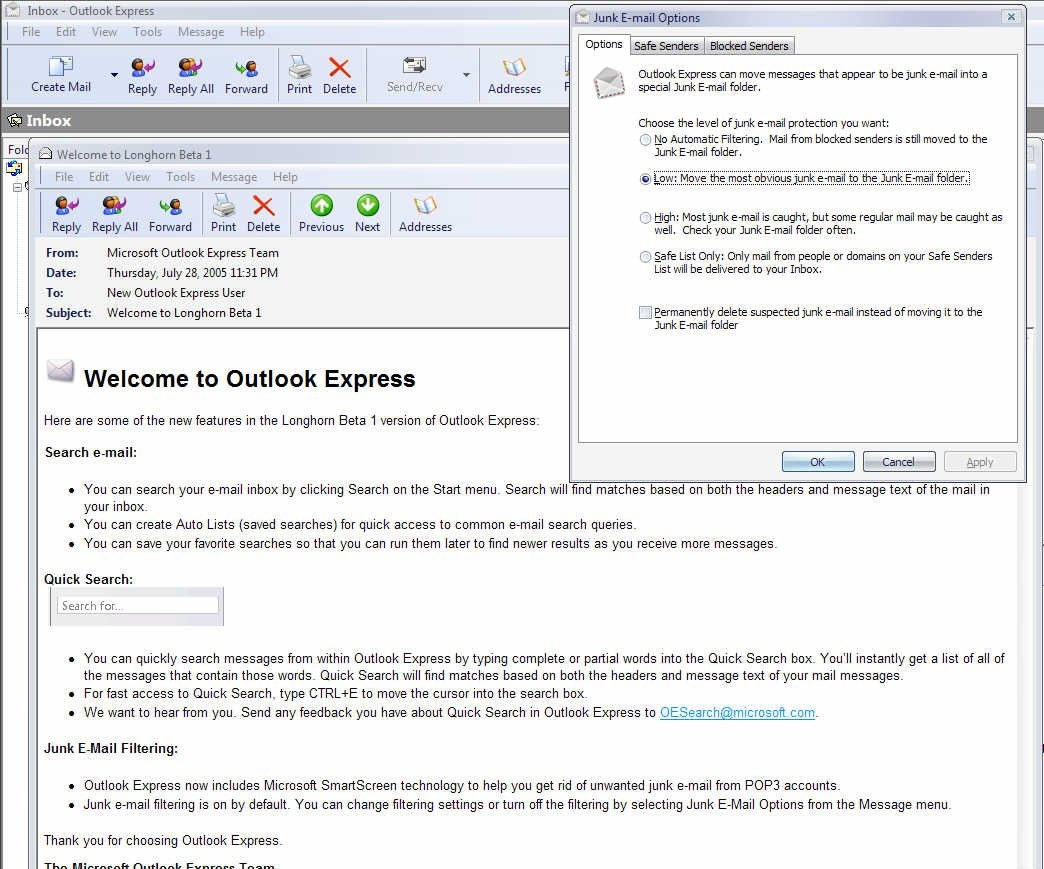This screenshot has width=1044, height=869.
Task: Open View menu in Inbox window
Action: tap(104, 31)
